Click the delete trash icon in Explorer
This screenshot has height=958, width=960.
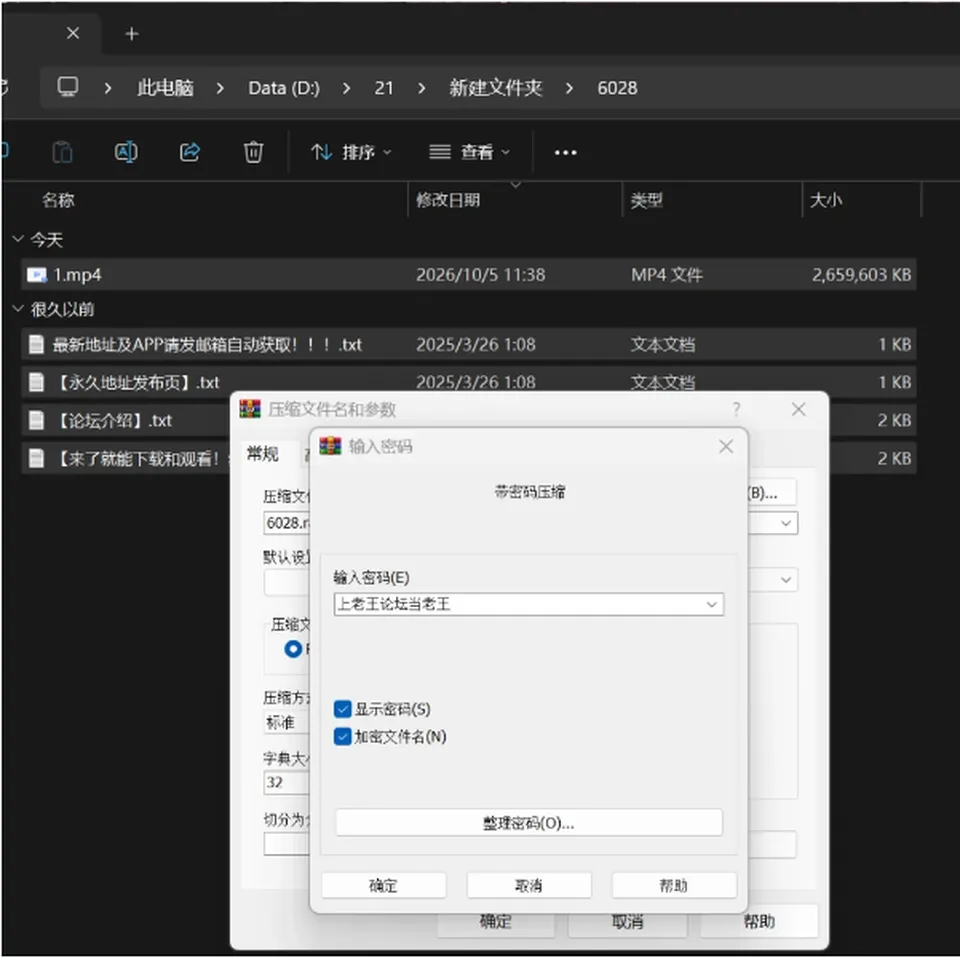point(253,152)
